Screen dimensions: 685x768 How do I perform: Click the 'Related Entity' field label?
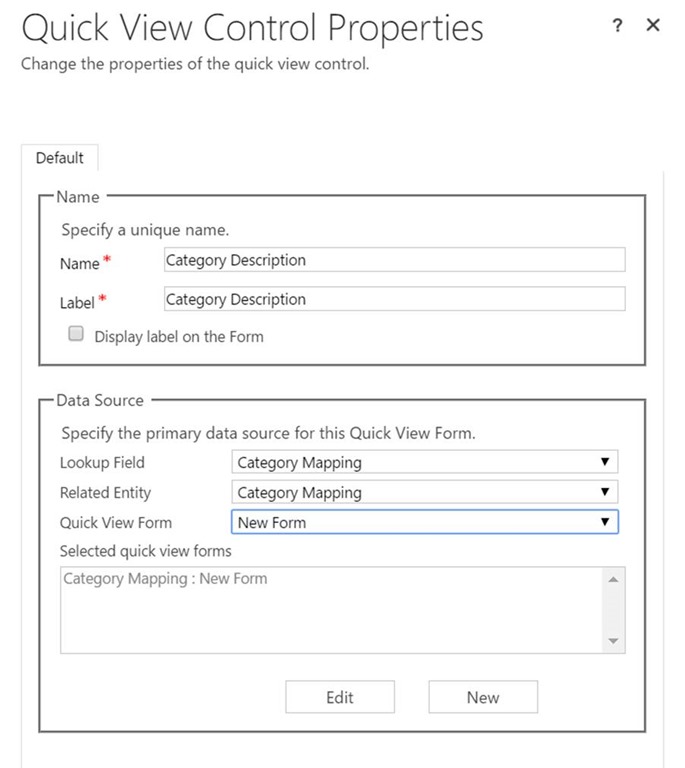107,492
